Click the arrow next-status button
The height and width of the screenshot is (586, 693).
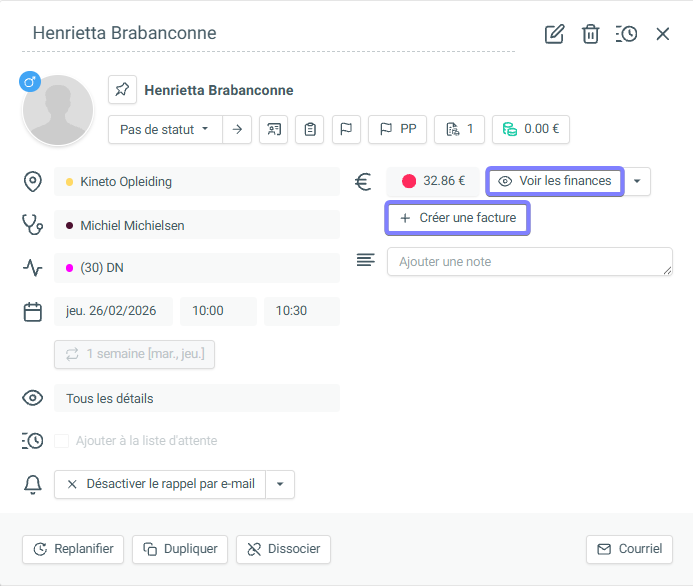pos(237,129)
